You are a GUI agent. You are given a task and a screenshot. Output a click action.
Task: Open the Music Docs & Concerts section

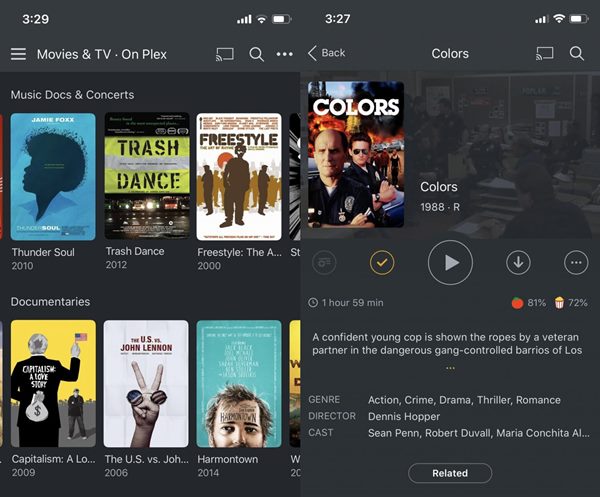point(72,95)
